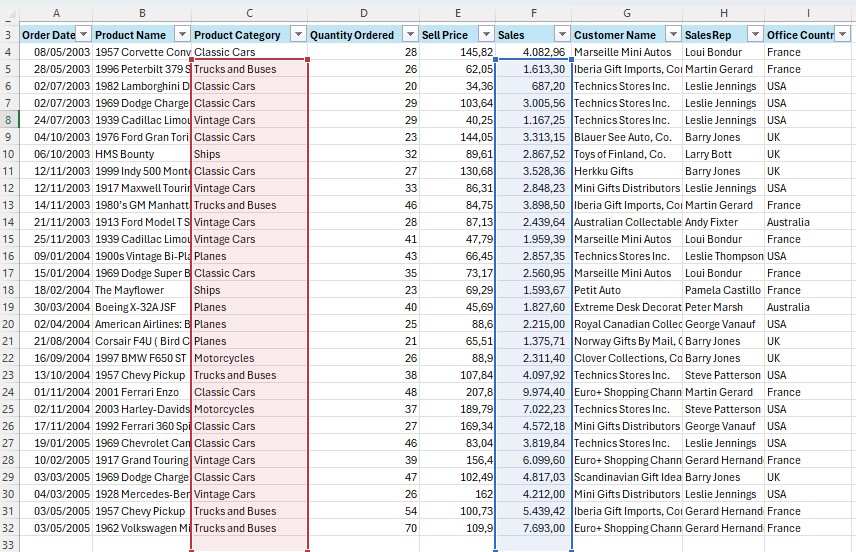
Task: Select column C by its header letter
Action: pos(249,12)
